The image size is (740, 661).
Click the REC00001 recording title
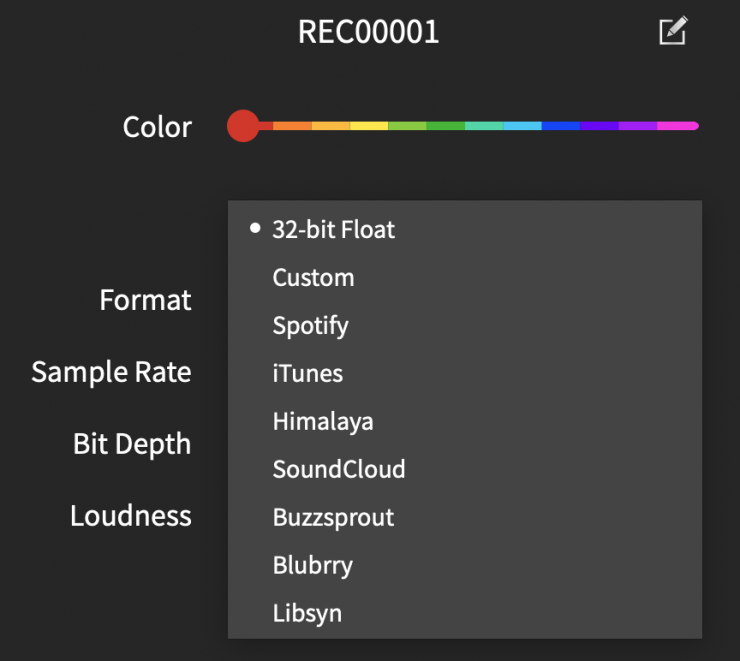(x=369, y=32)
